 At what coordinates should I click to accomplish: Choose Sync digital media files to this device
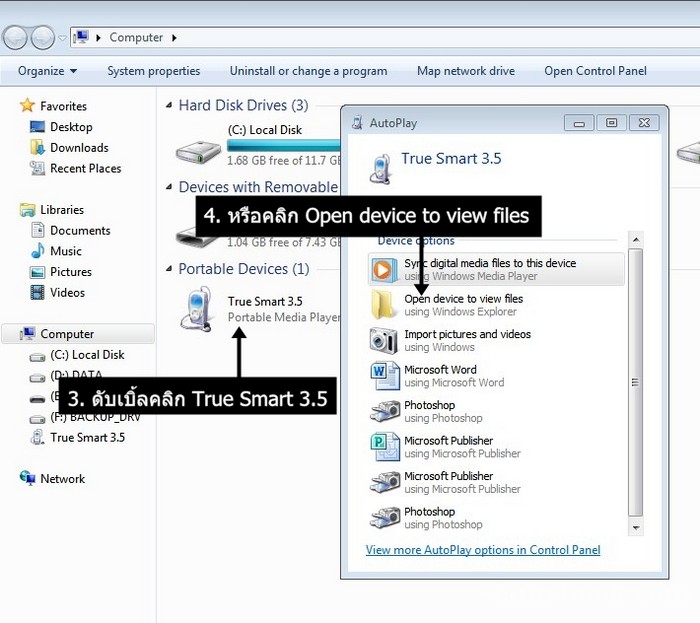click(x=496, y=269)
